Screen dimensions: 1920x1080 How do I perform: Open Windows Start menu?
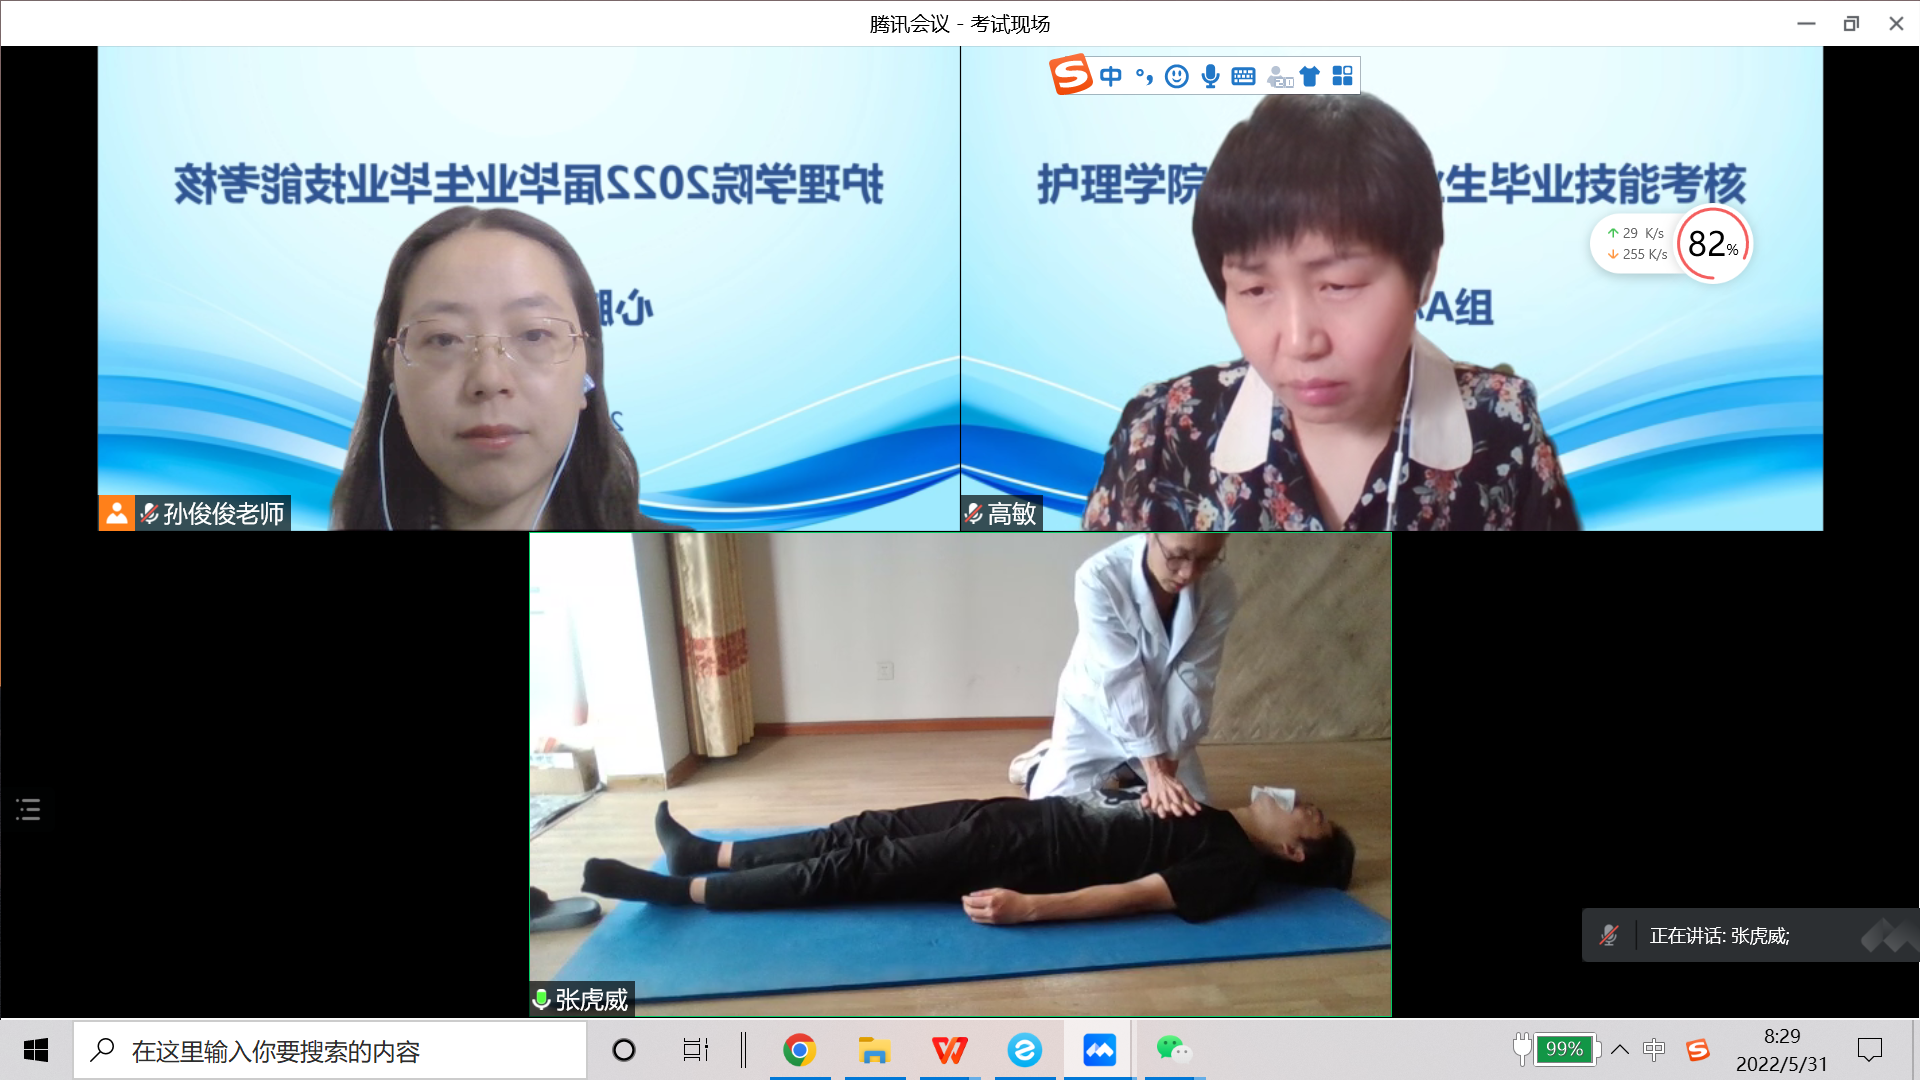(36, 1050)
